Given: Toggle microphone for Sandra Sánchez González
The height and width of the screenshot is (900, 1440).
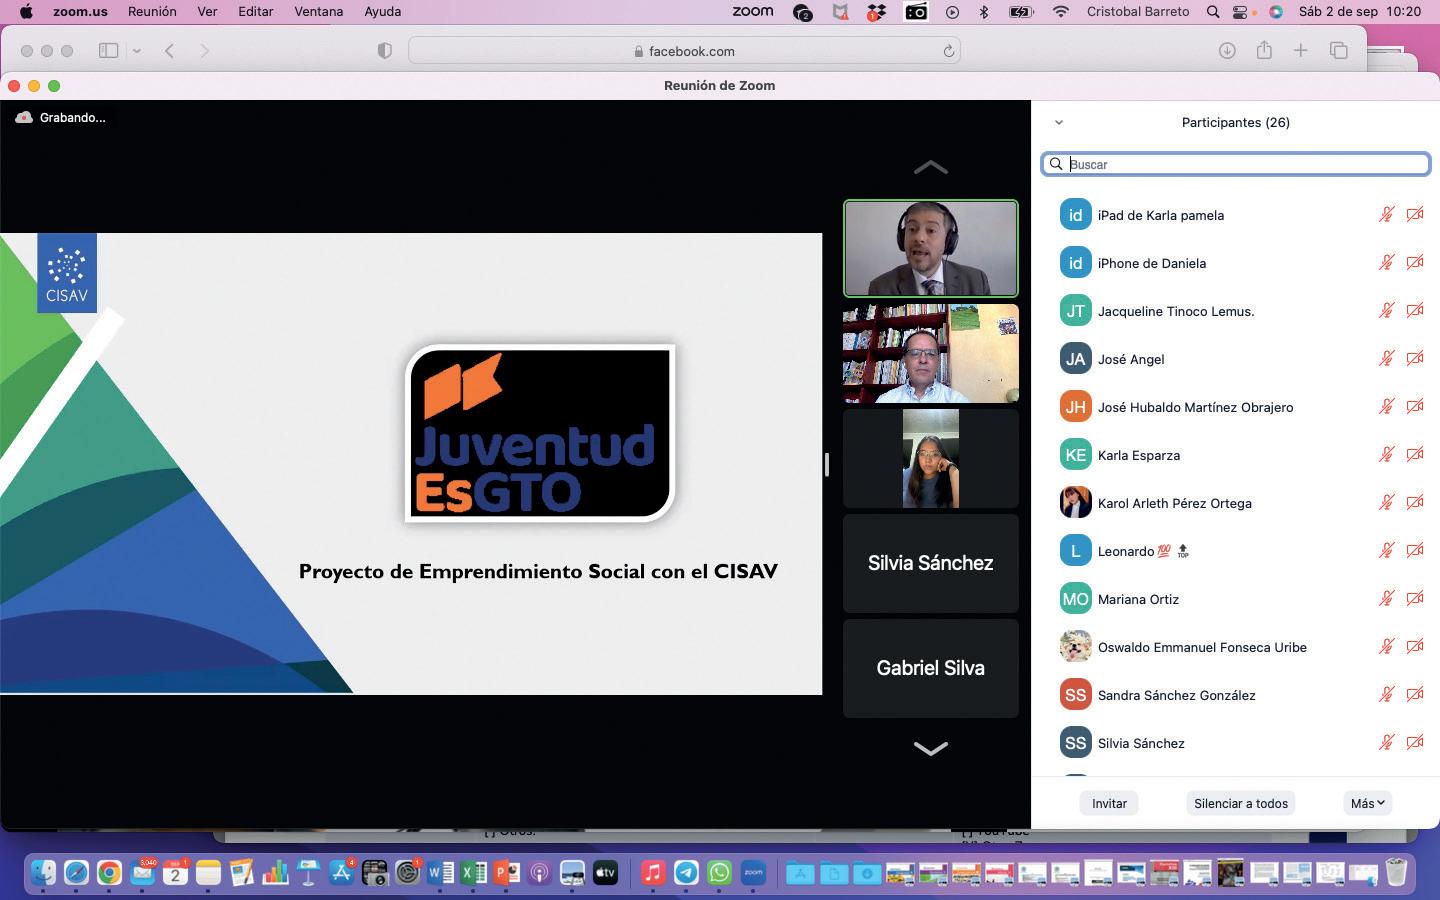Looking at the screenshot, I should [1387, 695].
